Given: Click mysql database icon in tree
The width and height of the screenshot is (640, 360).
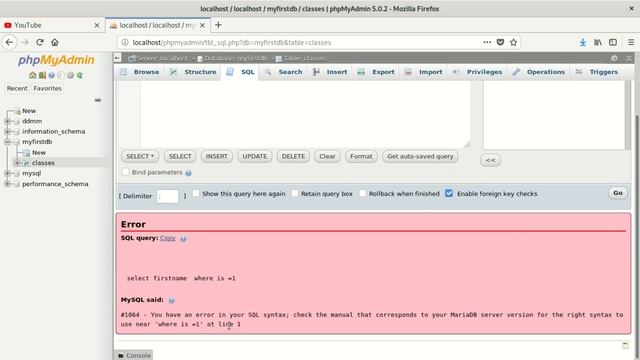Looking at the screenshot, I should click(17, 173).
